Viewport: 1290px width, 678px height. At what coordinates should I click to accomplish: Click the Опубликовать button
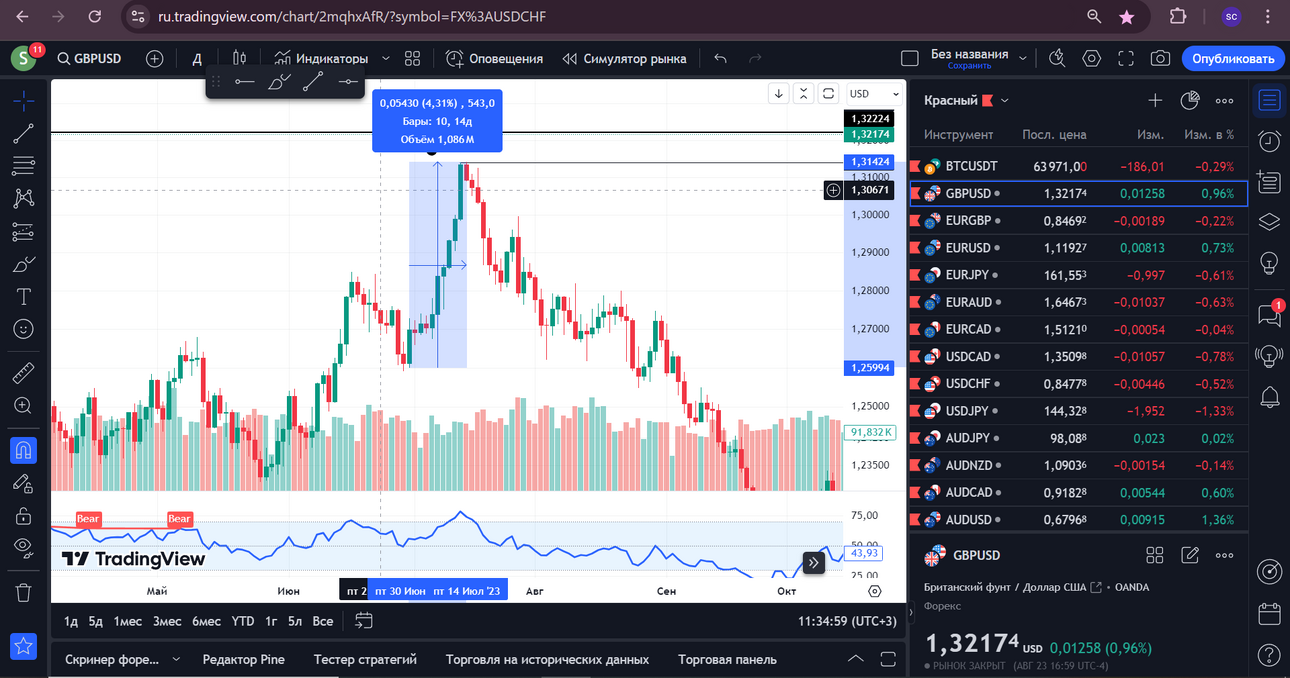[1233, 59]
